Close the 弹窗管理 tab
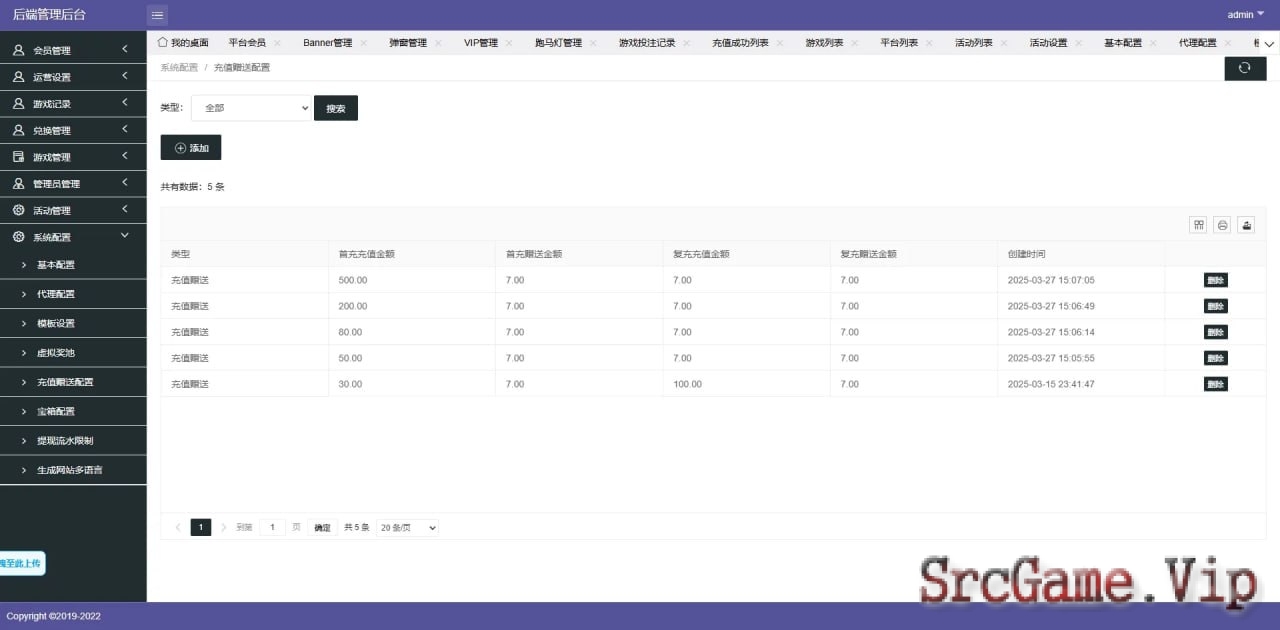Screen dimensions: 1280x630 click(x=438, y=43)
